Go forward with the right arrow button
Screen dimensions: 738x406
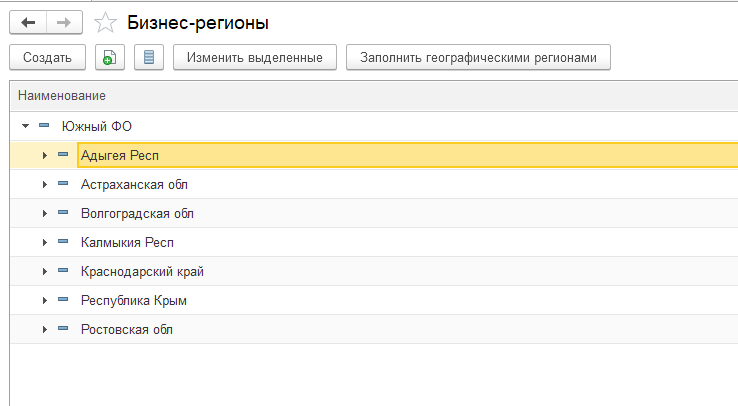[x=64, y=23]
